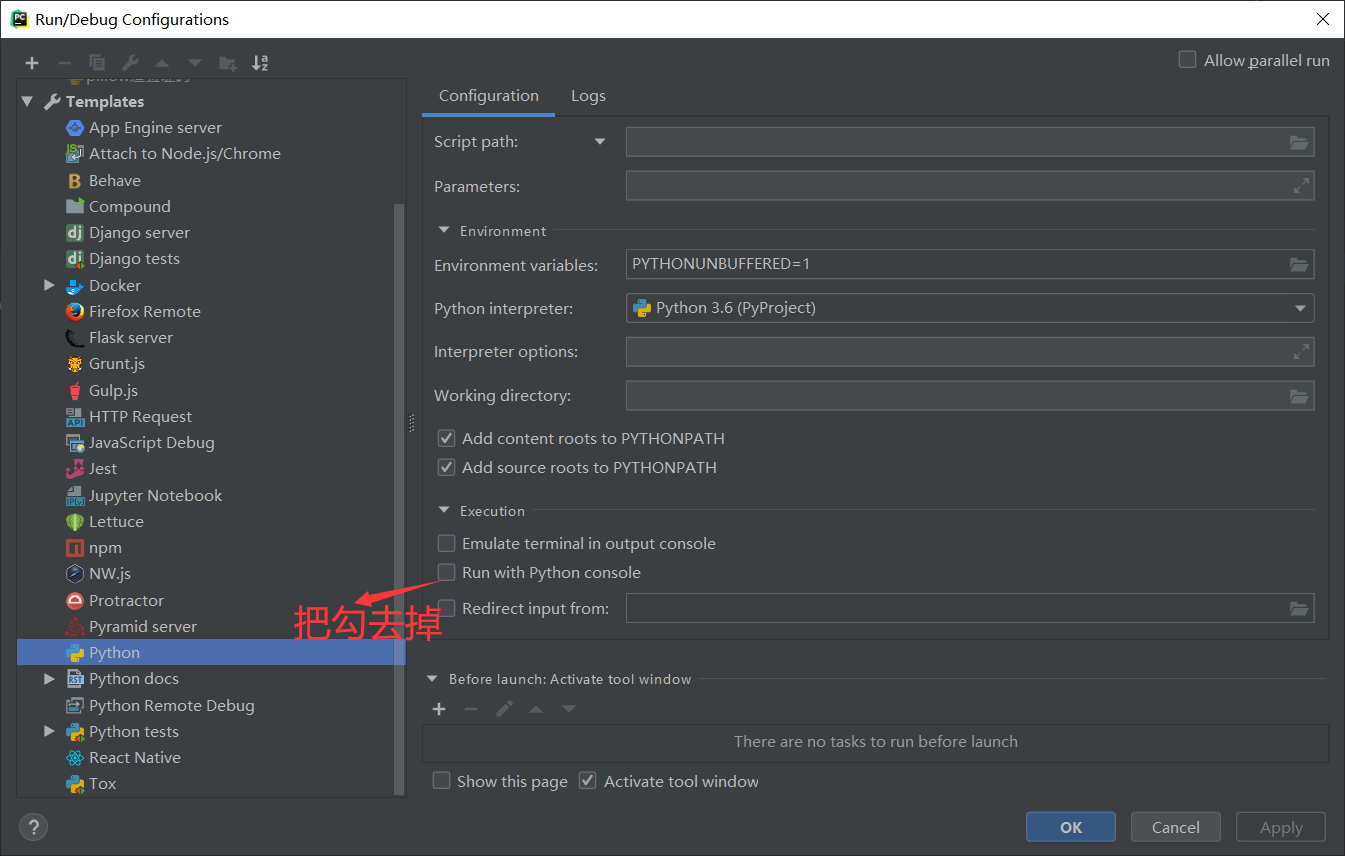This screenshot has width=1345, height=856.
Task: Select App Engine server template
Action: point(155,128)
